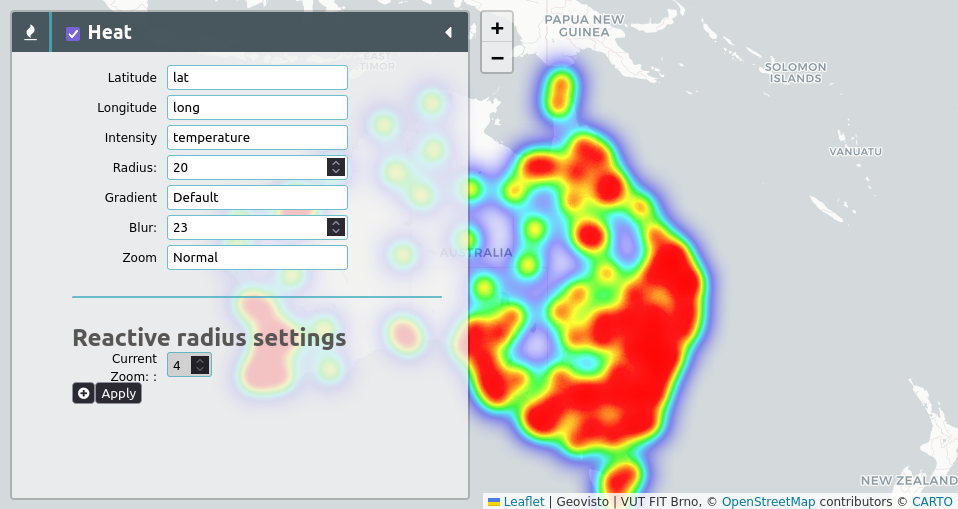Zoom out on the map
Screen dimensions: 958x509
(497, 58)
